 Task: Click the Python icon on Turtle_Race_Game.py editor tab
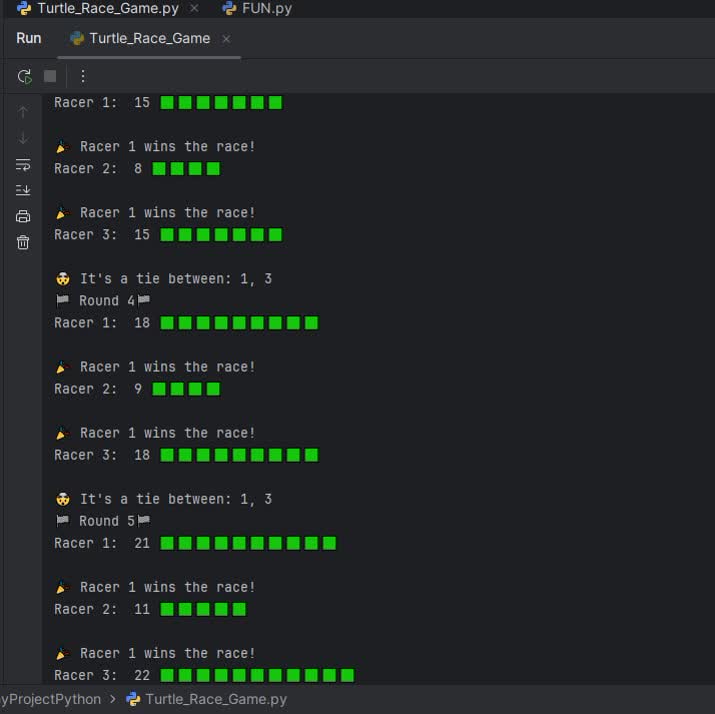point(24,8)
